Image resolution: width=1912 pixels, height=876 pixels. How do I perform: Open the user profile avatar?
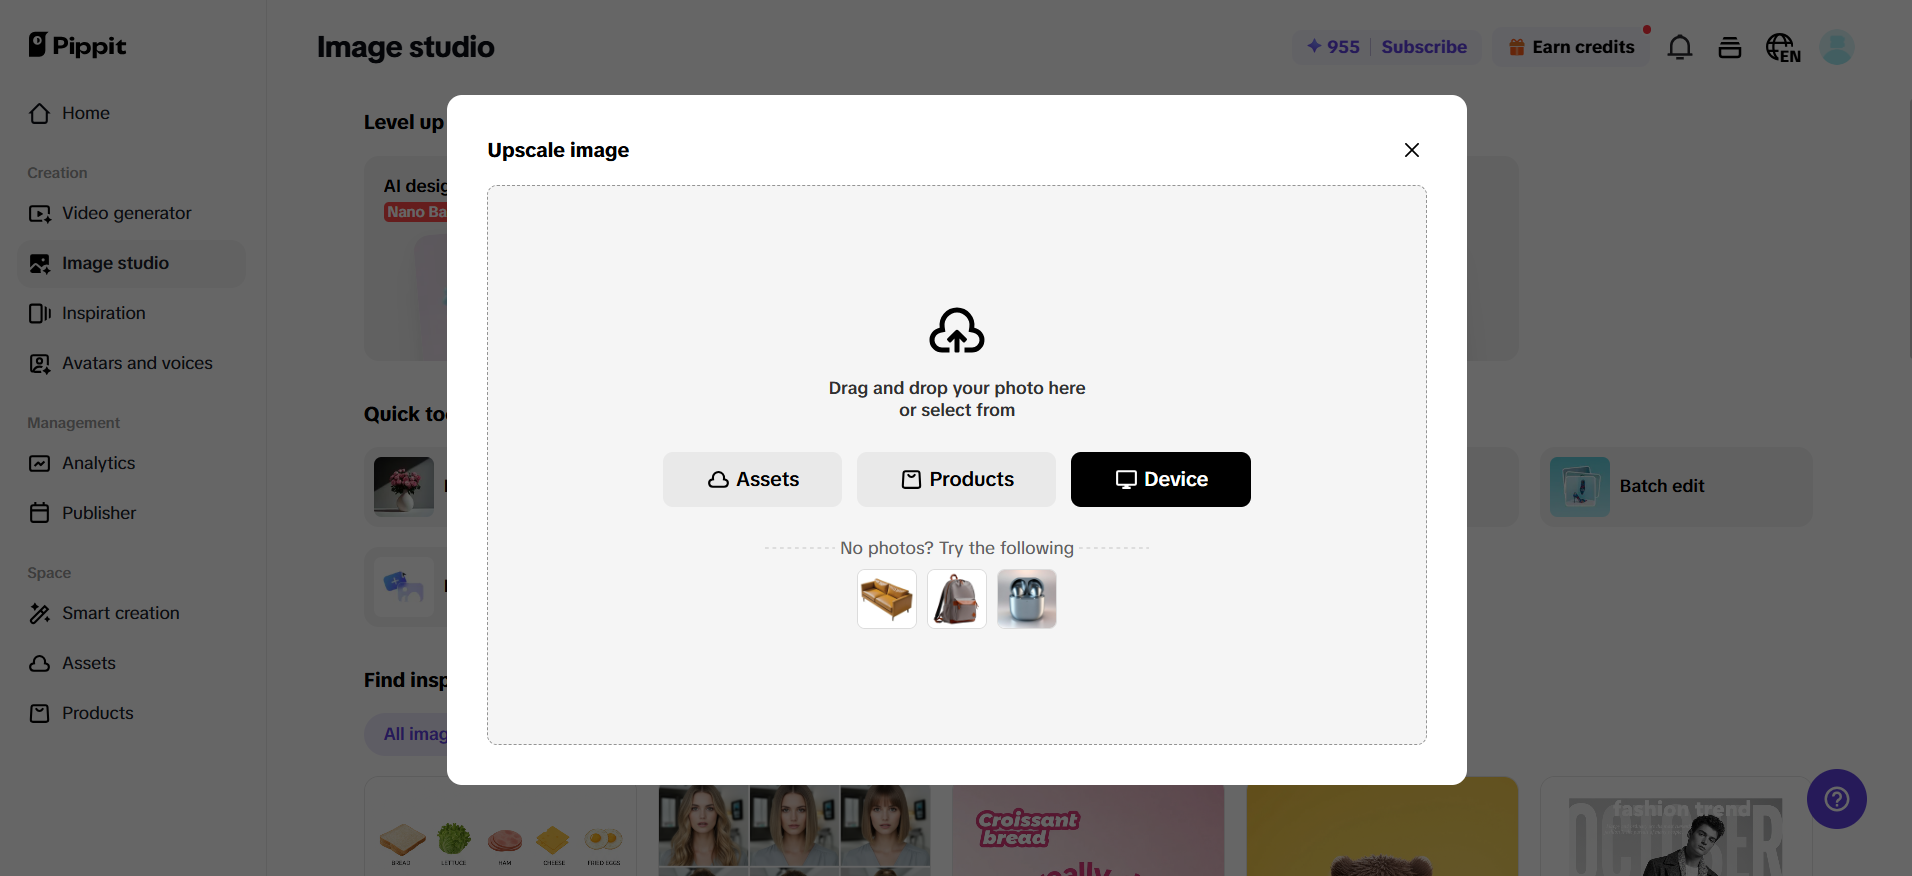click(x=1836, y=47)
